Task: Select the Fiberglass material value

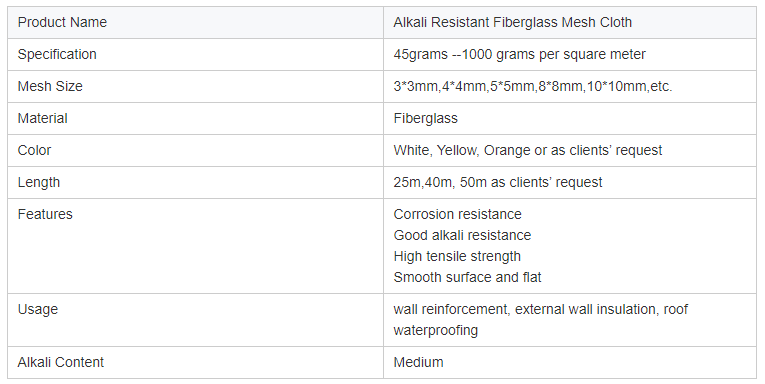Action: click(x=425, y=119)
